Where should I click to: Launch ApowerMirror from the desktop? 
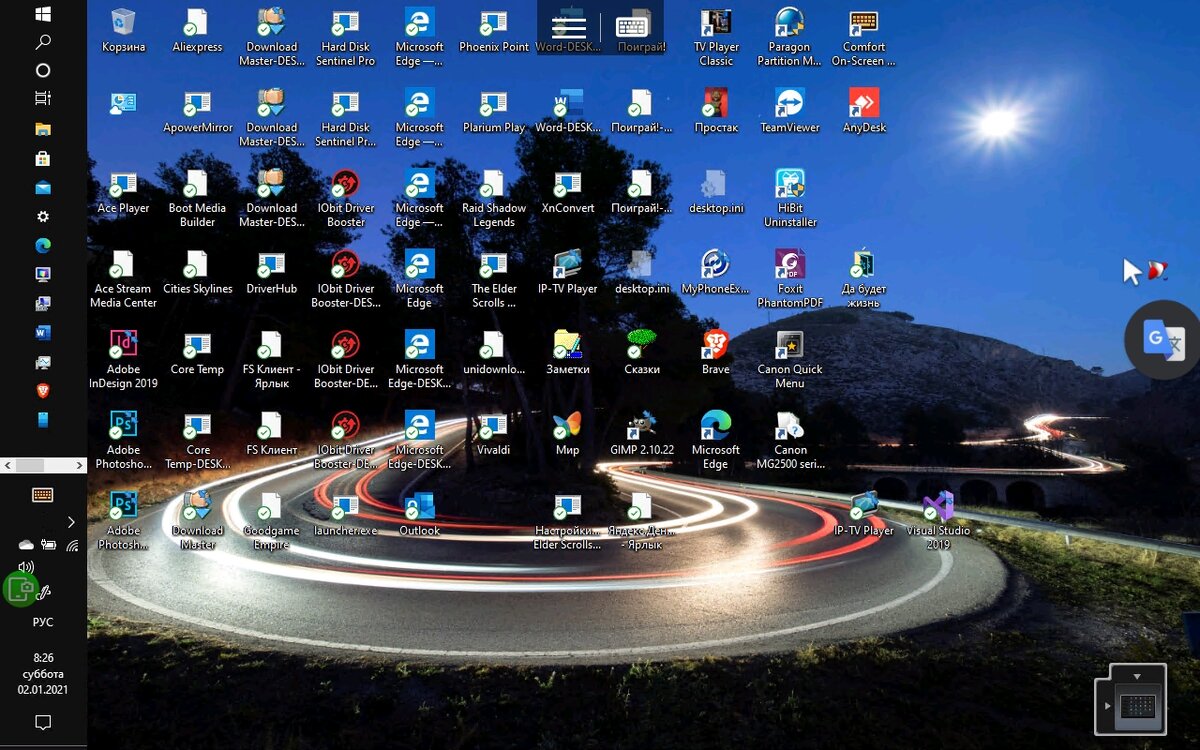(x=197, y=112)
